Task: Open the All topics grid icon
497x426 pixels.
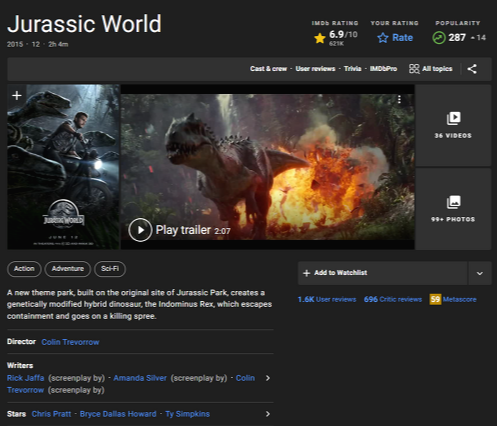Action: pyautogui.click(x=414, y=69)
